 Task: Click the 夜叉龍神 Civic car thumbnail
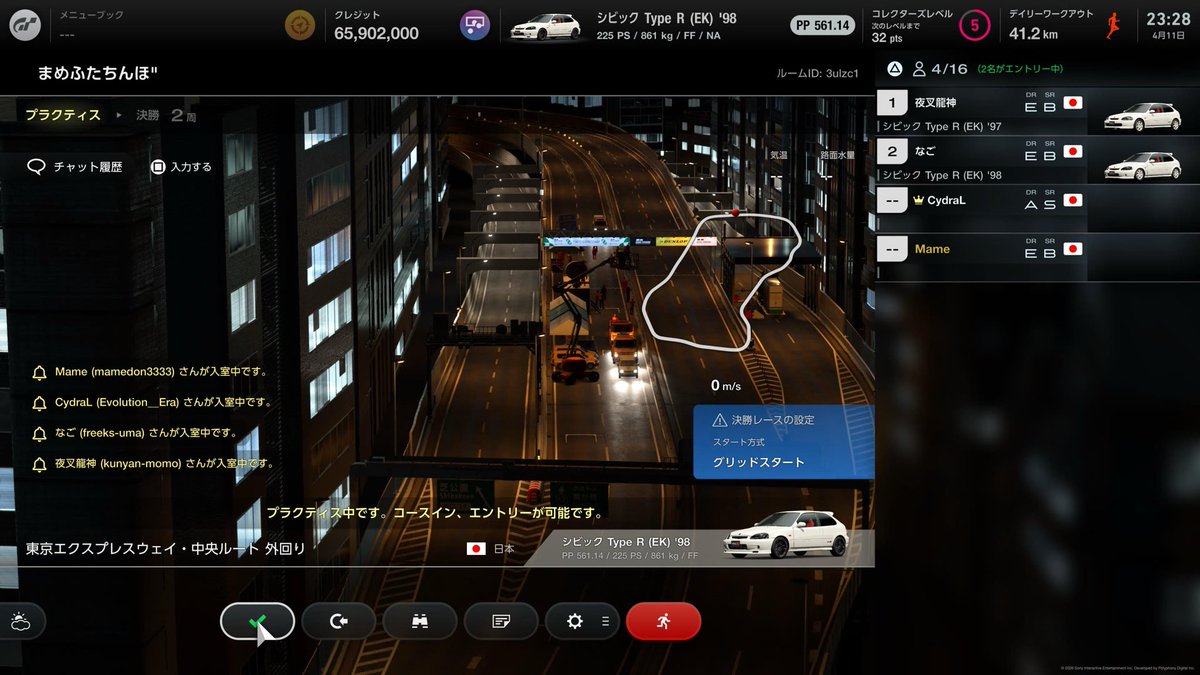coord(1142,116)
